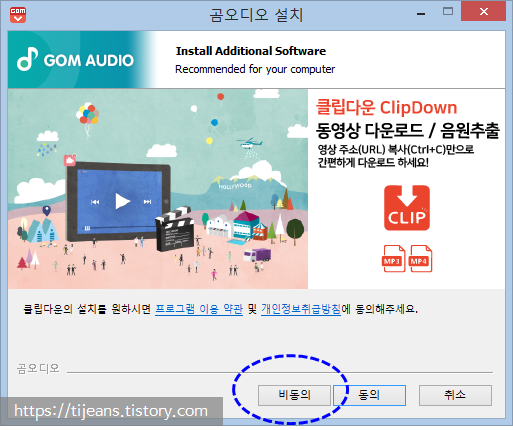Click the '동영상 다운로드 / 음원추출' text
The height and width of the screenshot is (430, 513).
pos(407,130)
